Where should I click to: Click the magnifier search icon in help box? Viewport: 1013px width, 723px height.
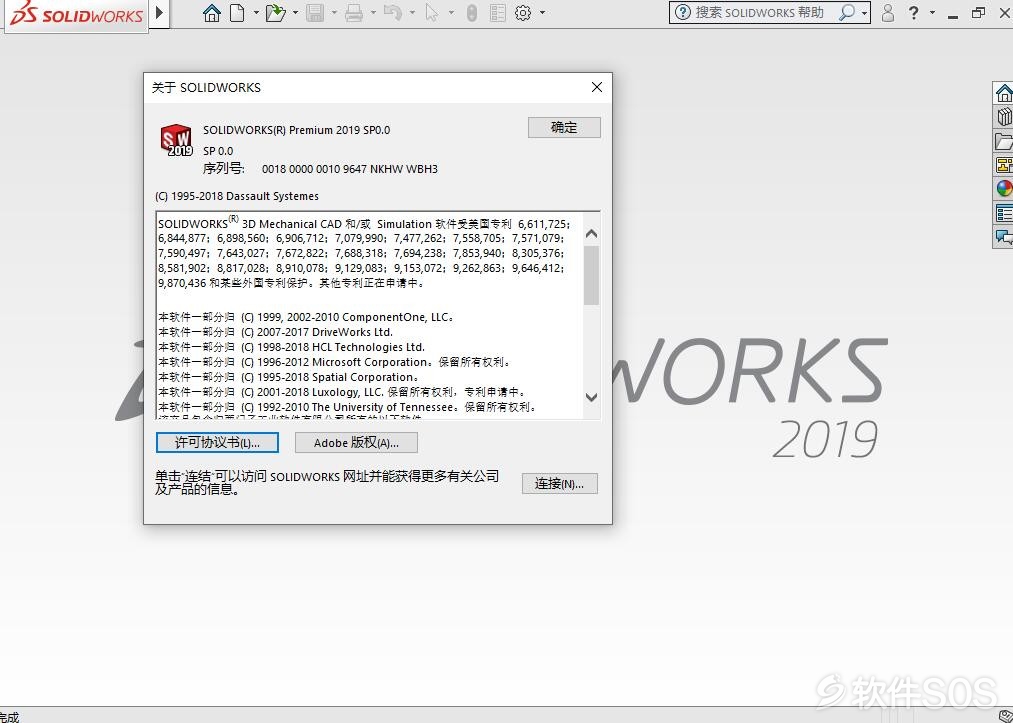pyautogui.click(x=846, y=12)
